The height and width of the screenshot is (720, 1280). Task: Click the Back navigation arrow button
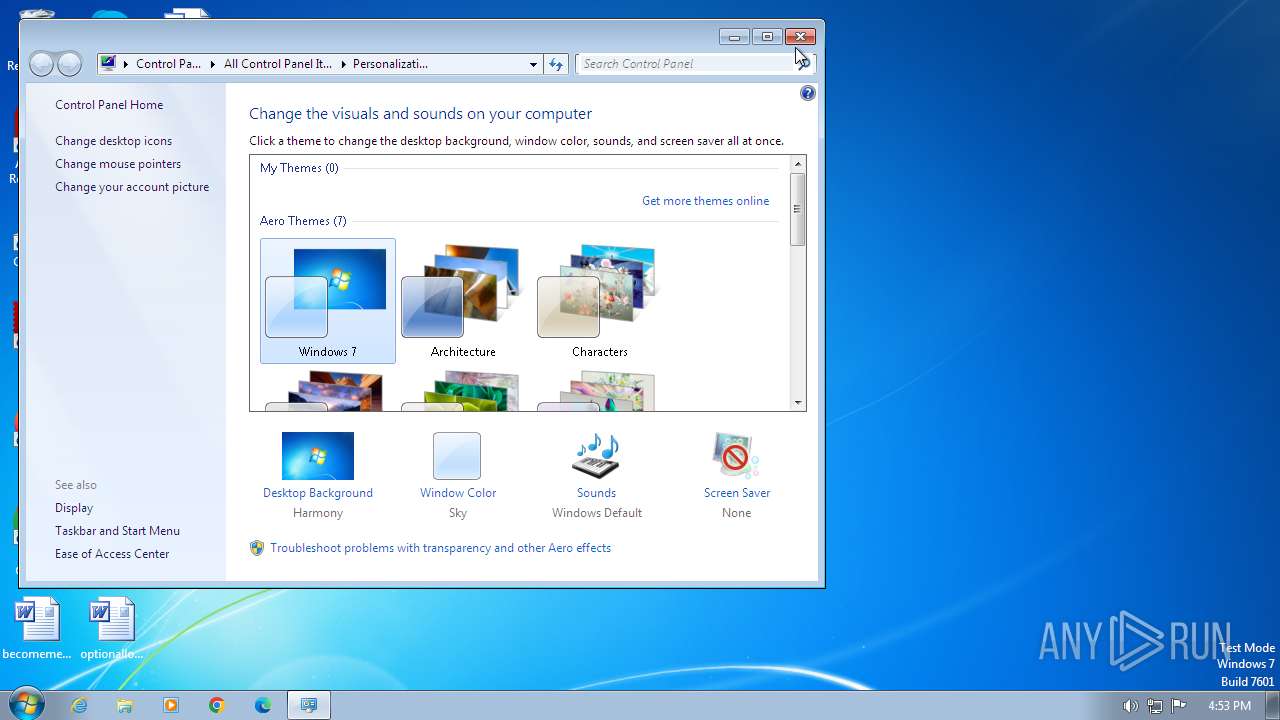42,64
